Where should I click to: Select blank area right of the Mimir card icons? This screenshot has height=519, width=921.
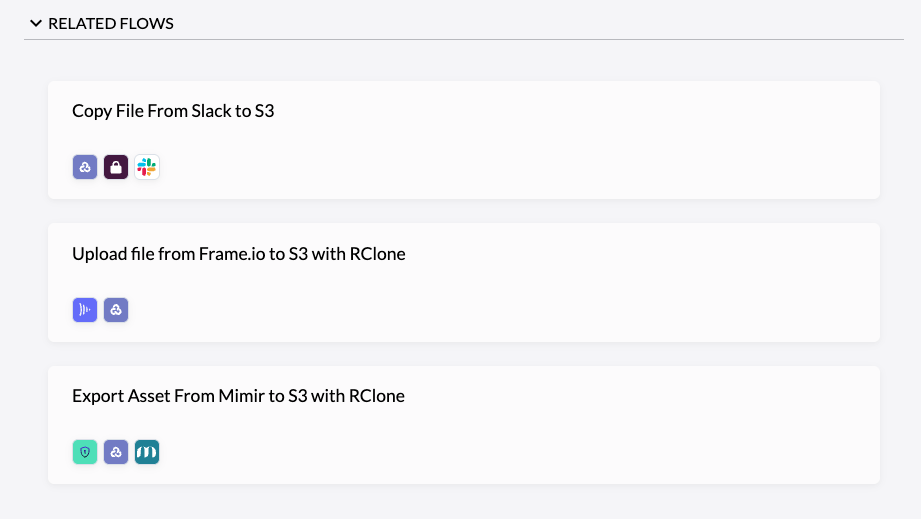pyautogui.click(x=517, y=452)
